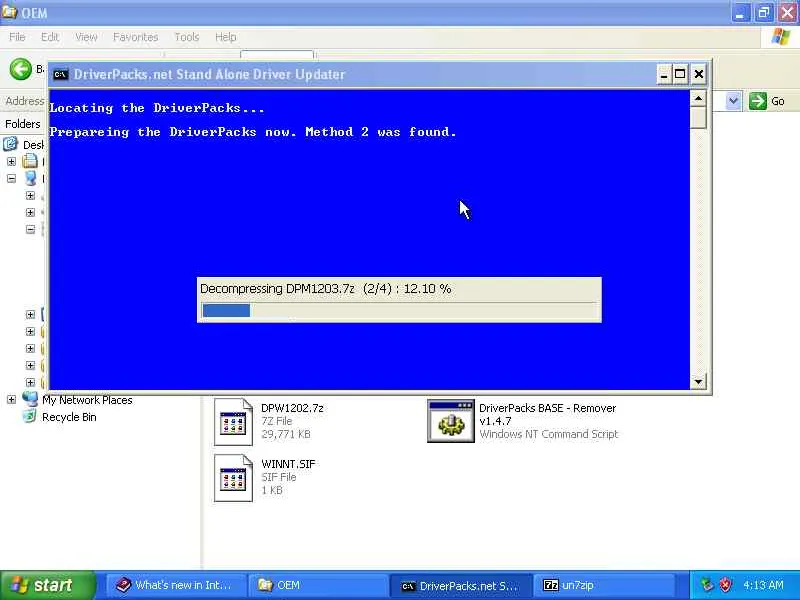Open the Help menu
This screenshot has width=800, height=600.
[x=225, y=37]
